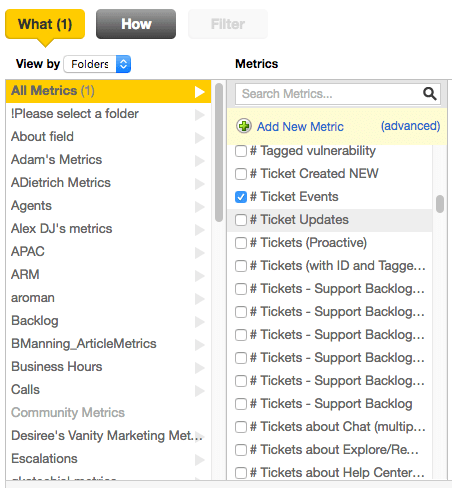Select the Calls folder
452x488 pixels.
(x=108, y=390)
